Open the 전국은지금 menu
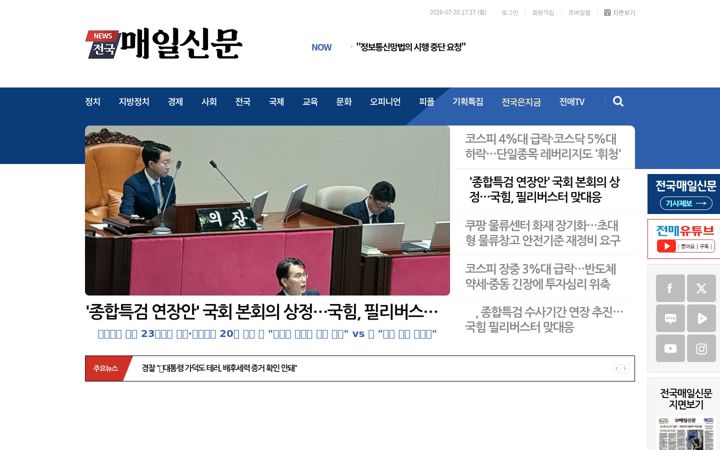Screen dimensions: 720x450 click(521, 101)
